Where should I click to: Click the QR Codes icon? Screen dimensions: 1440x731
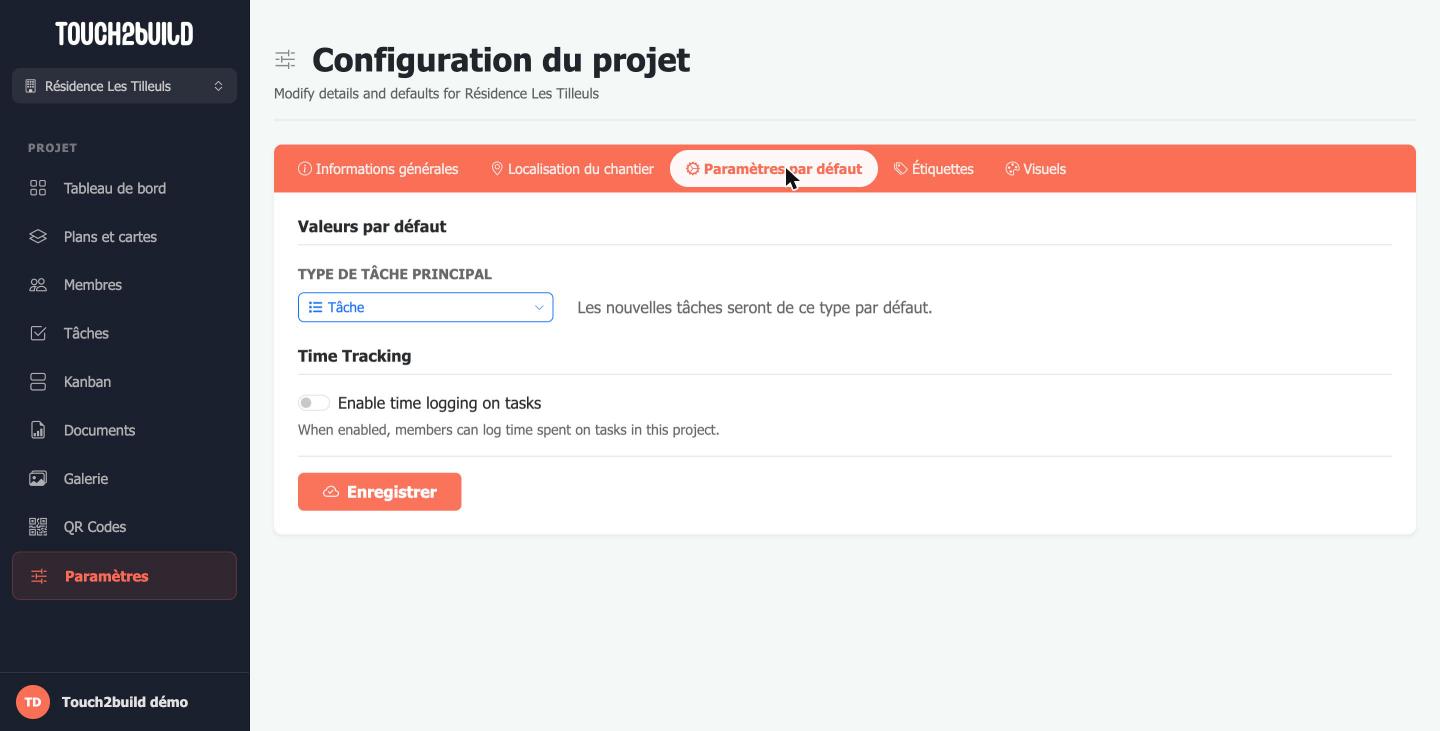pos(38,527)
